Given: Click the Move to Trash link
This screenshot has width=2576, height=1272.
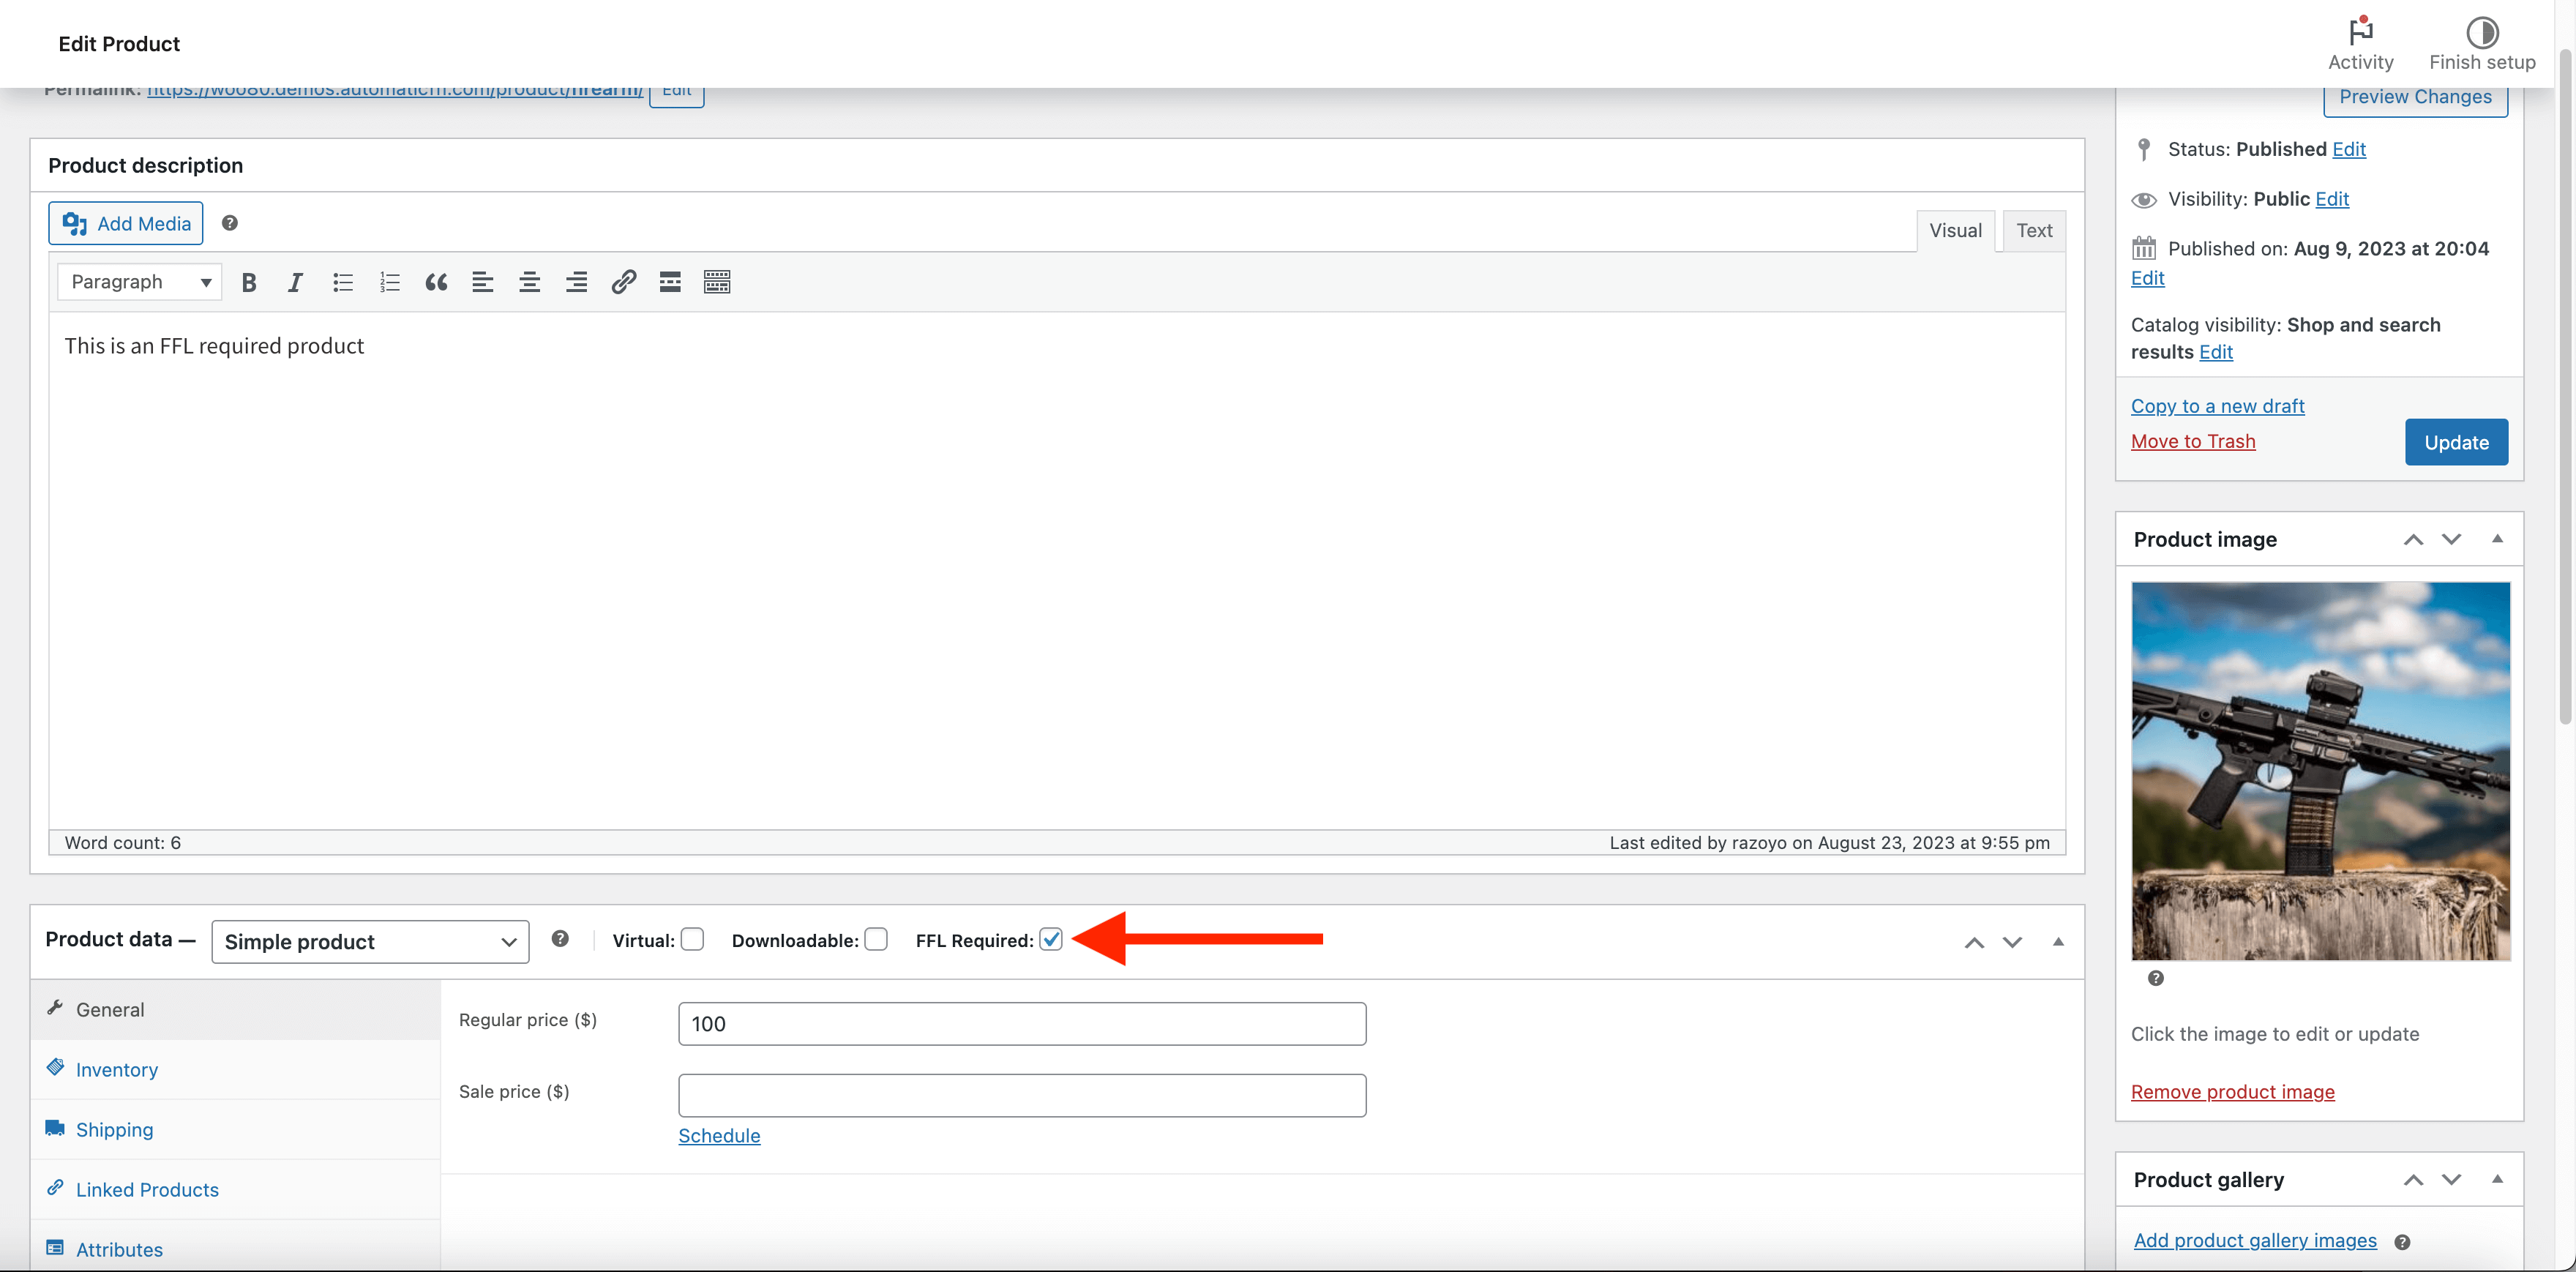Looking at the screenshot, I should tap(2192, 442).
